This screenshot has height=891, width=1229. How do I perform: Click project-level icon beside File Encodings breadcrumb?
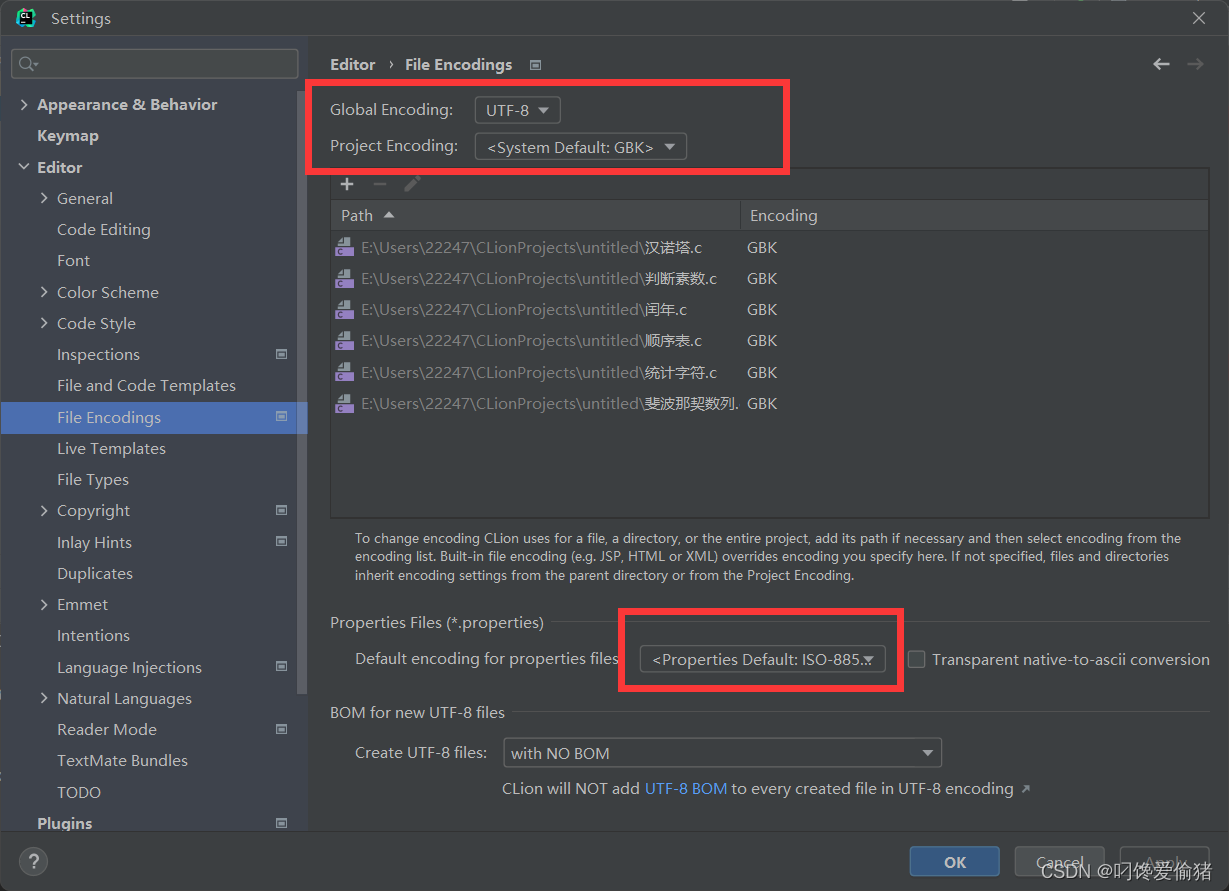click(535, 65)
